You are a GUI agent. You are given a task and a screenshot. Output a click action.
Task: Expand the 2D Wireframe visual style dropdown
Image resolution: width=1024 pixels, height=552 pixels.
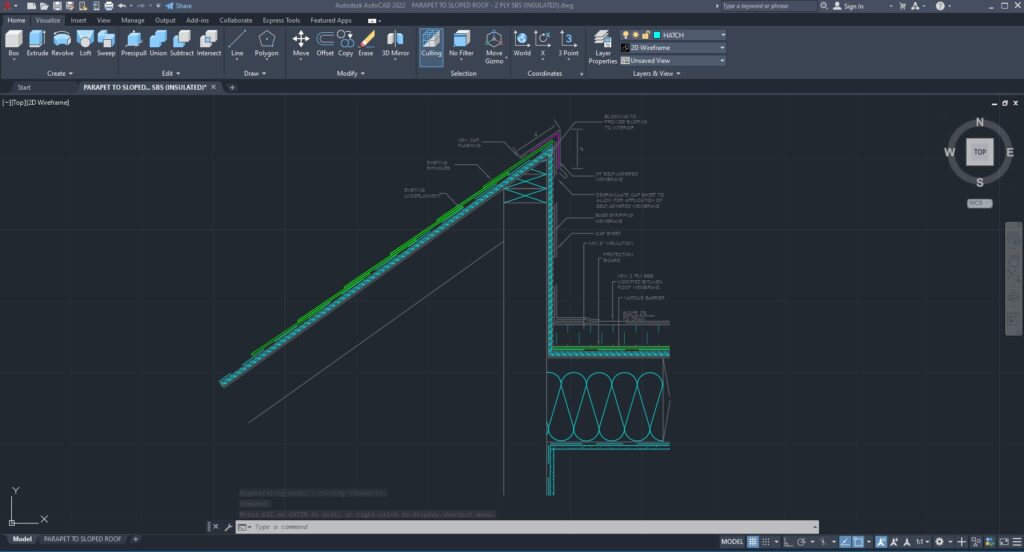tap(721, 47)
